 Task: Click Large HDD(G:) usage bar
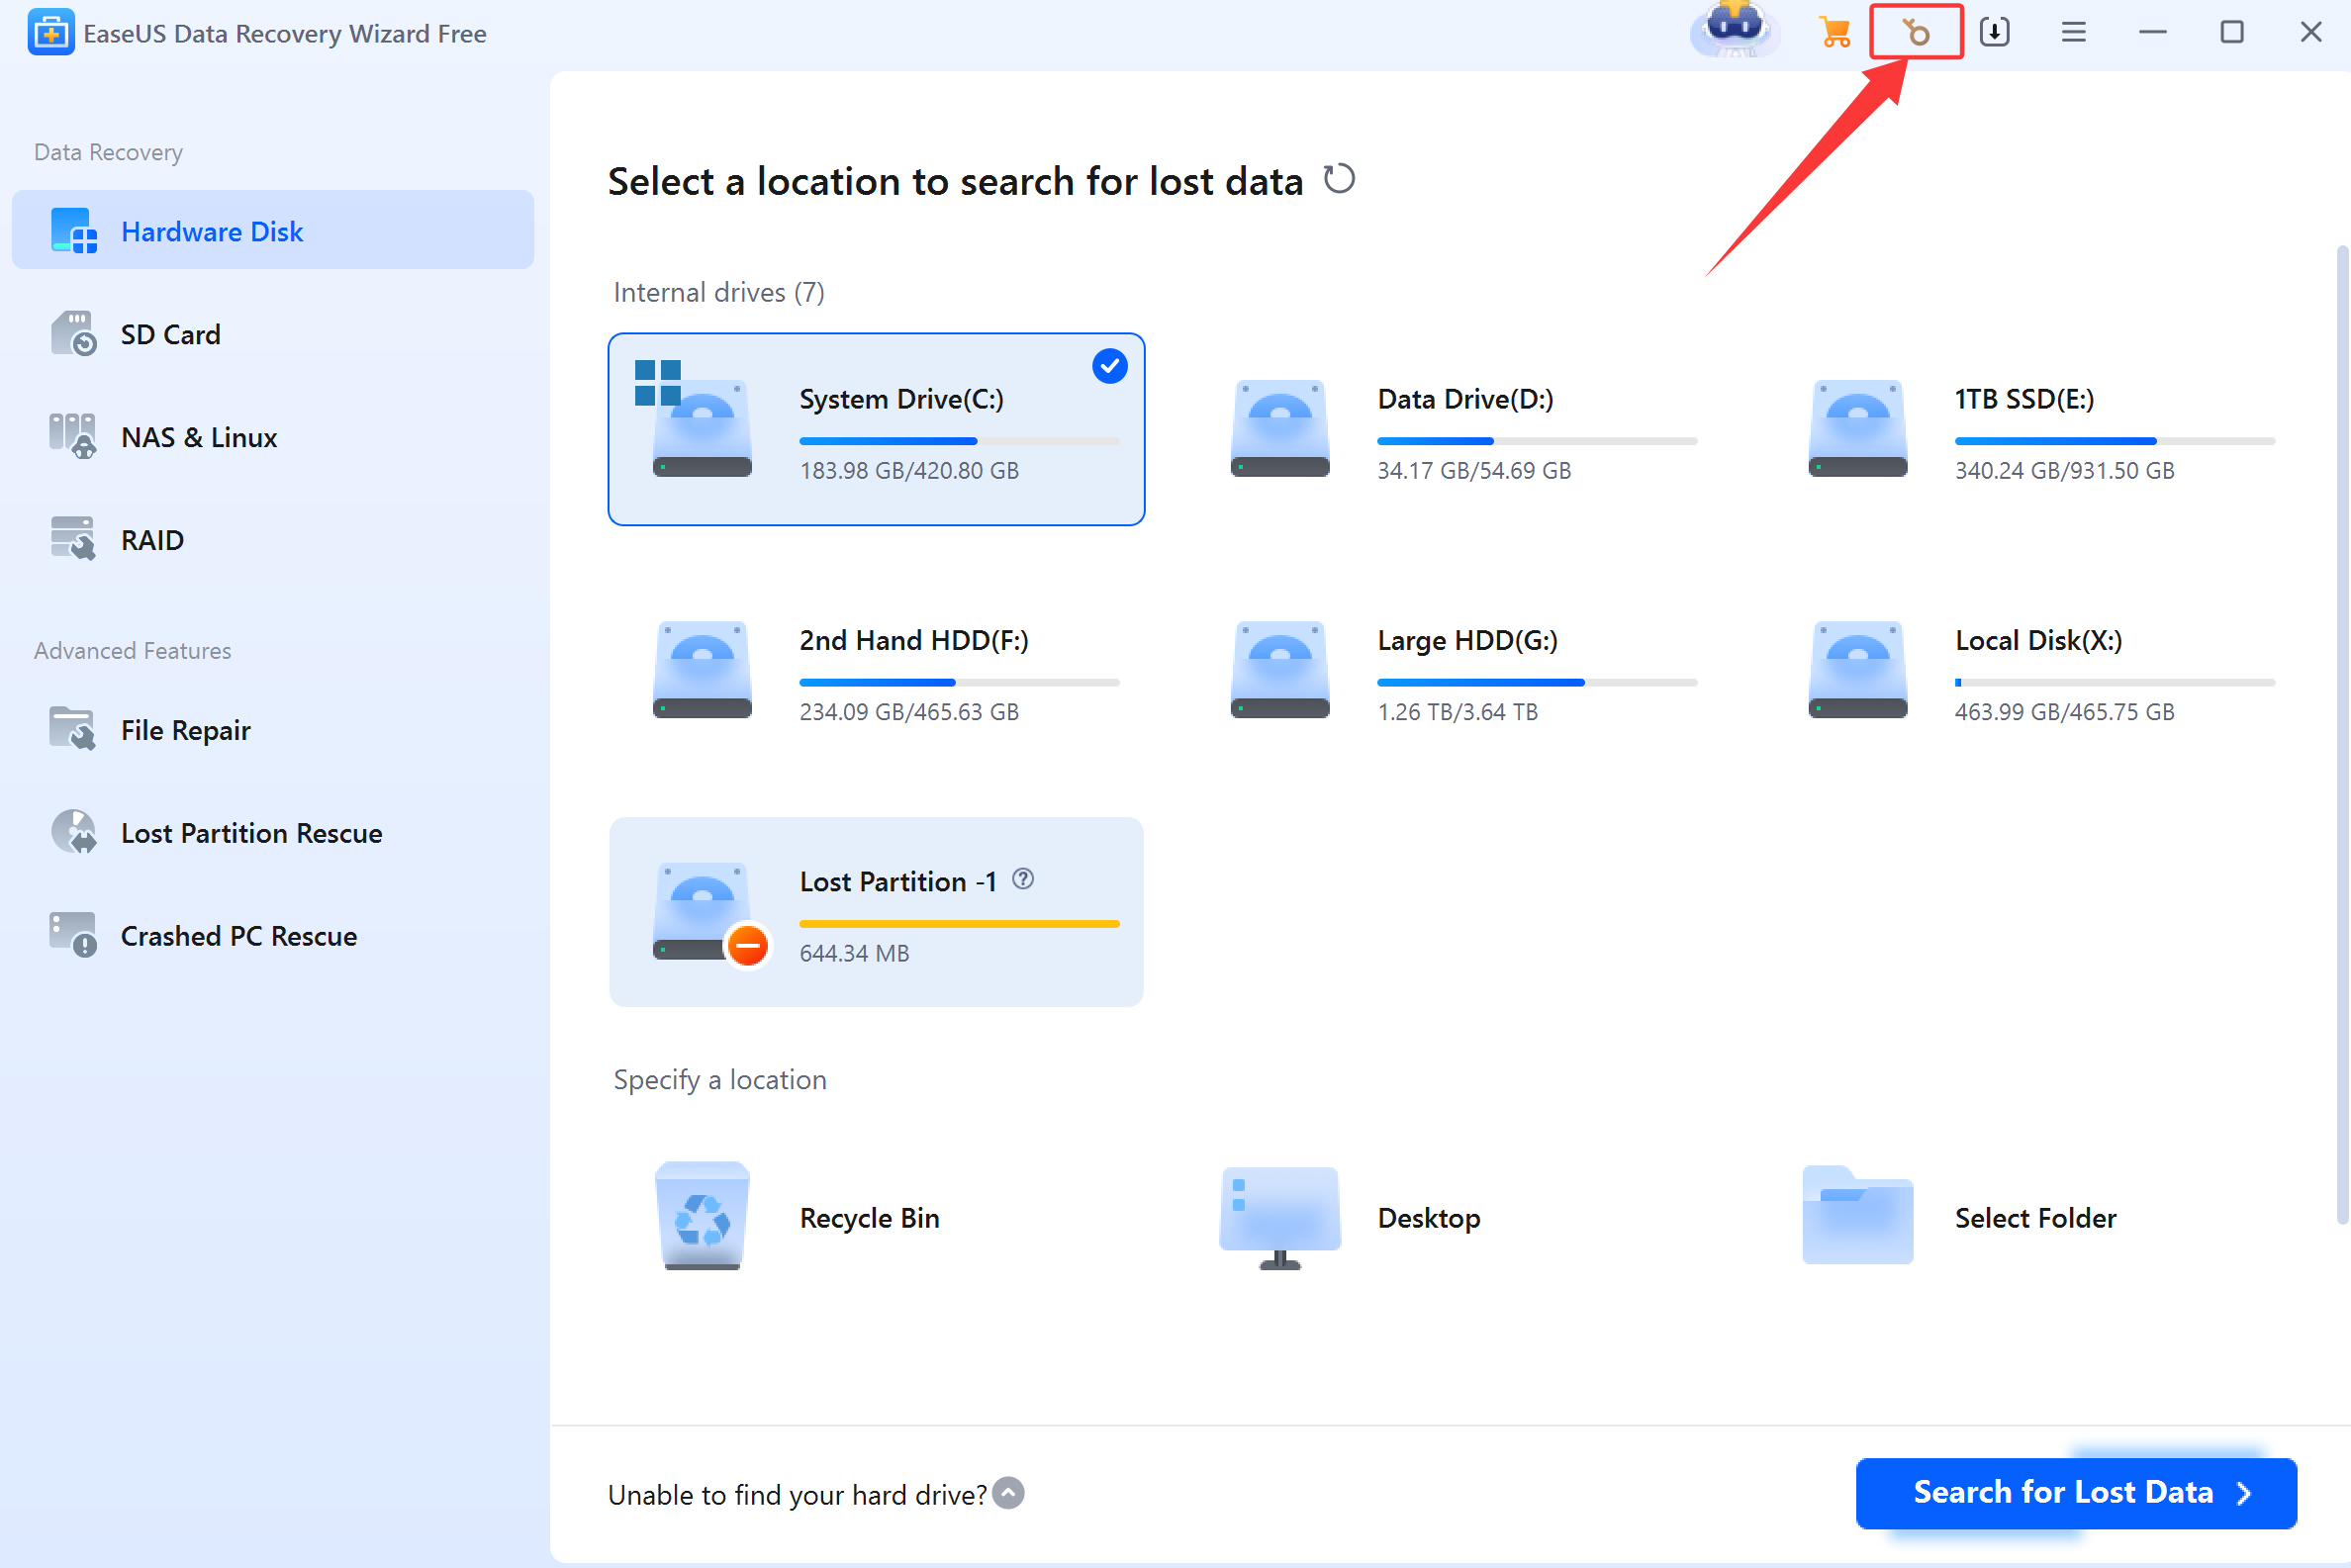point(1536,682)
